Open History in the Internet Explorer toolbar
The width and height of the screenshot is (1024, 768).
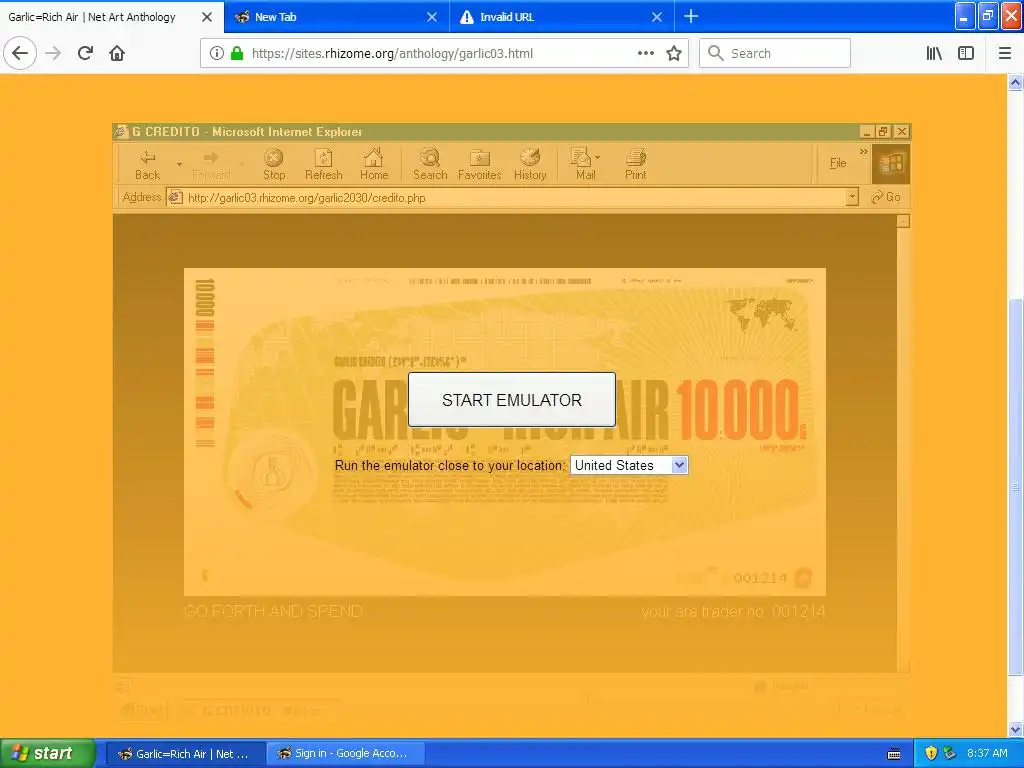coord(530,165)
